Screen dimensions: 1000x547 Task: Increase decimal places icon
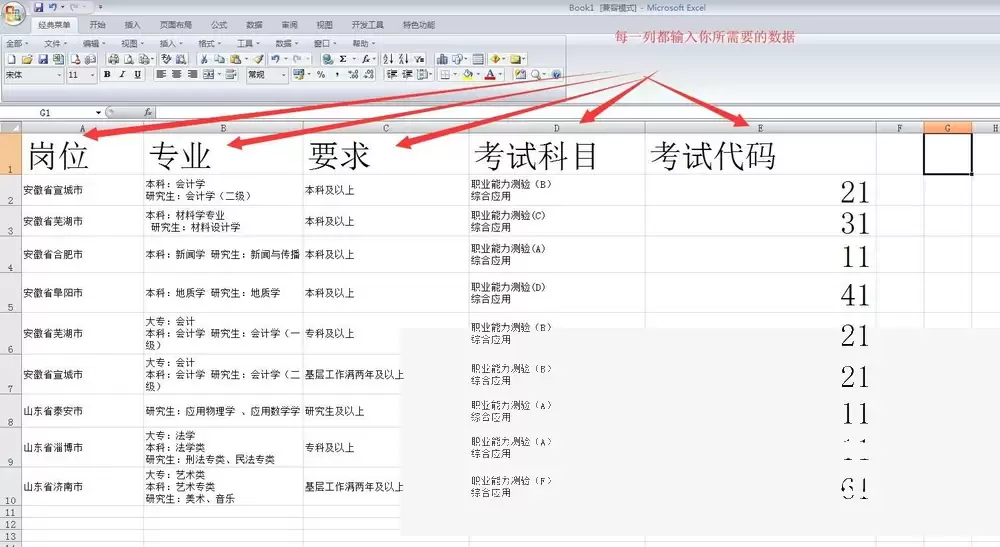point(353,75)
